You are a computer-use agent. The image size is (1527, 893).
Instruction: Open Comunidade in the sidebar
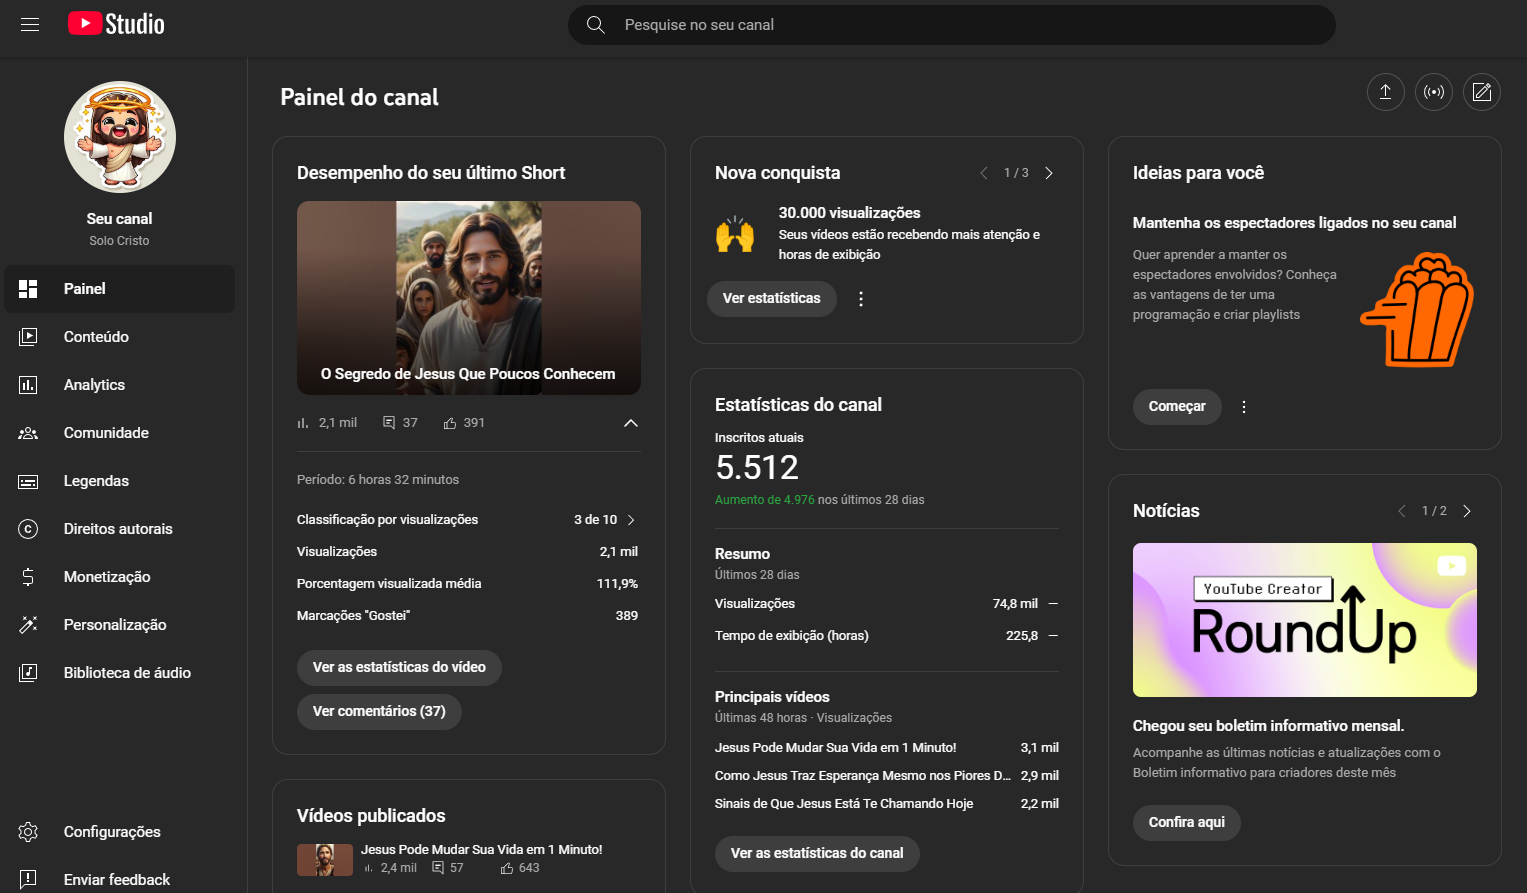tap(120, 433)
